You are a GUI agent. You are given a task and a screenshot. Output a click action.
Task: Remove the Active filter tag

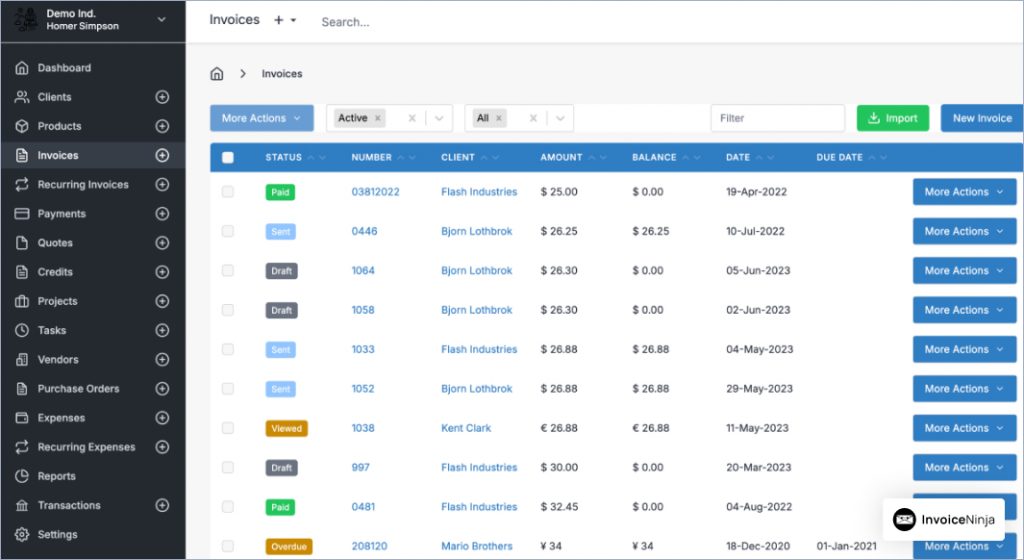(x=378, y=118)
